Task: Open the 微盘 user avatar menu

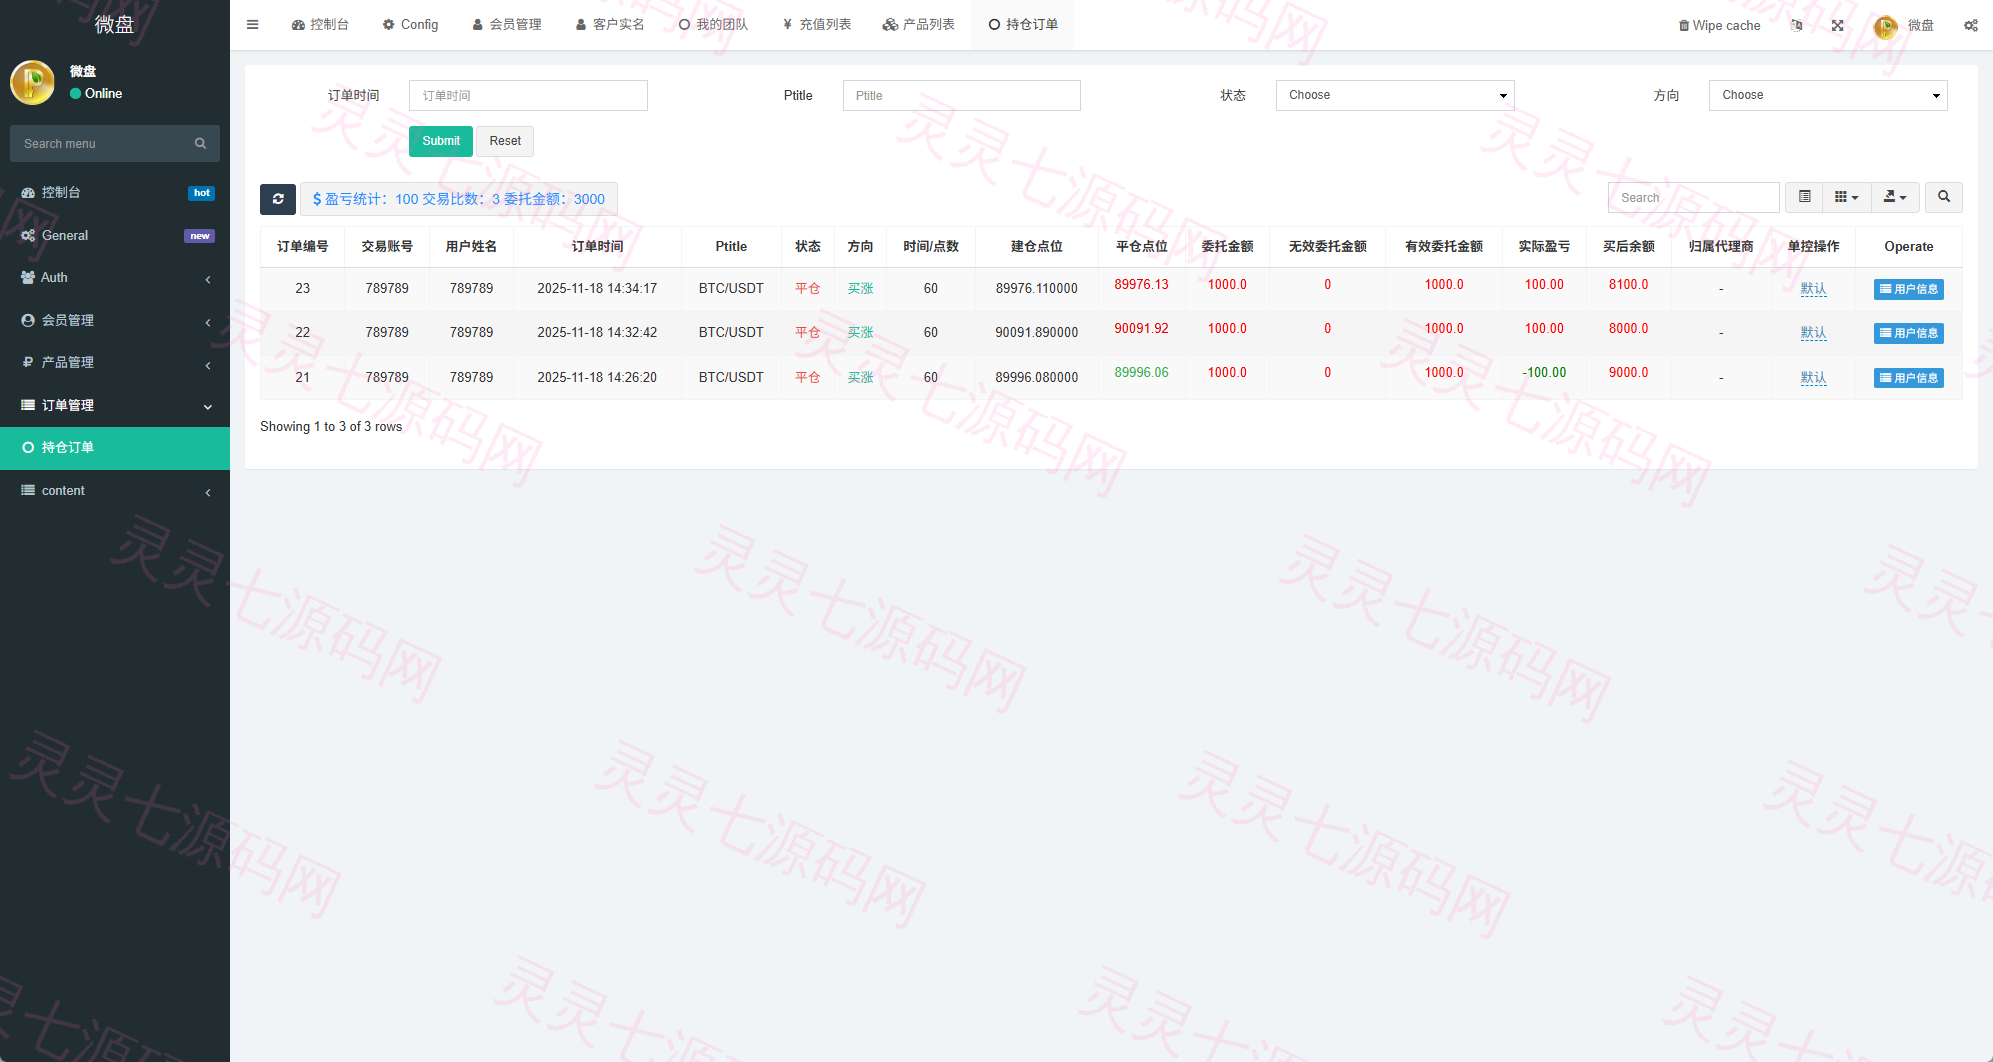Action: 1904,25
